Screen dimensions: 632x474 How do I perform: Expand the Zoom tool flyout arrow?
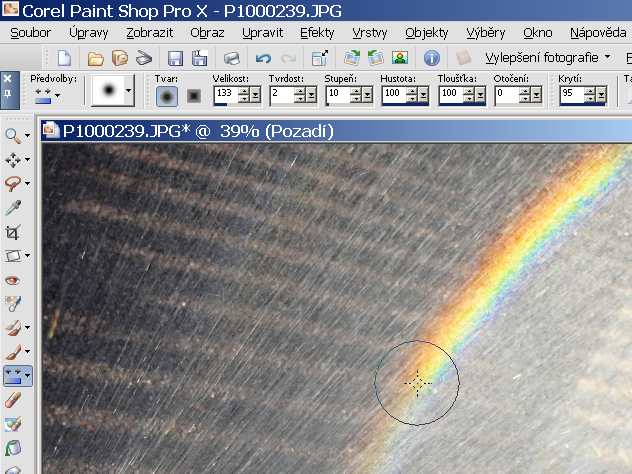27,136
